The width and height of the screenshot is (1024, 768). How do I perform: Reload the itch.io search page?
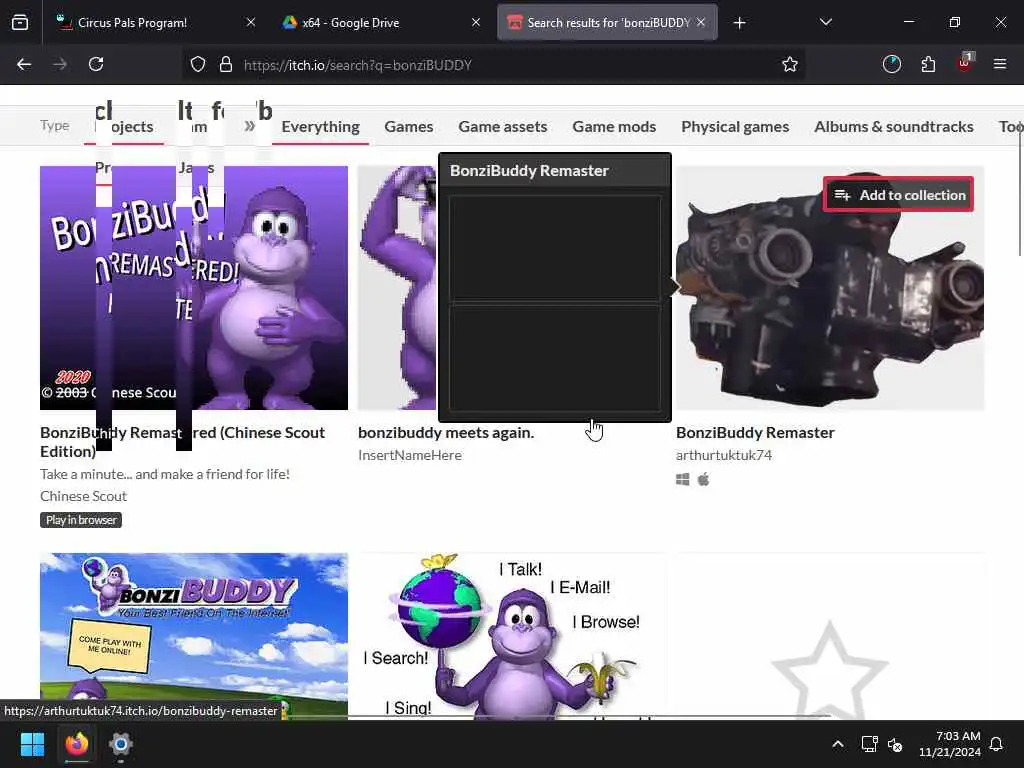[x=96, y=64]
